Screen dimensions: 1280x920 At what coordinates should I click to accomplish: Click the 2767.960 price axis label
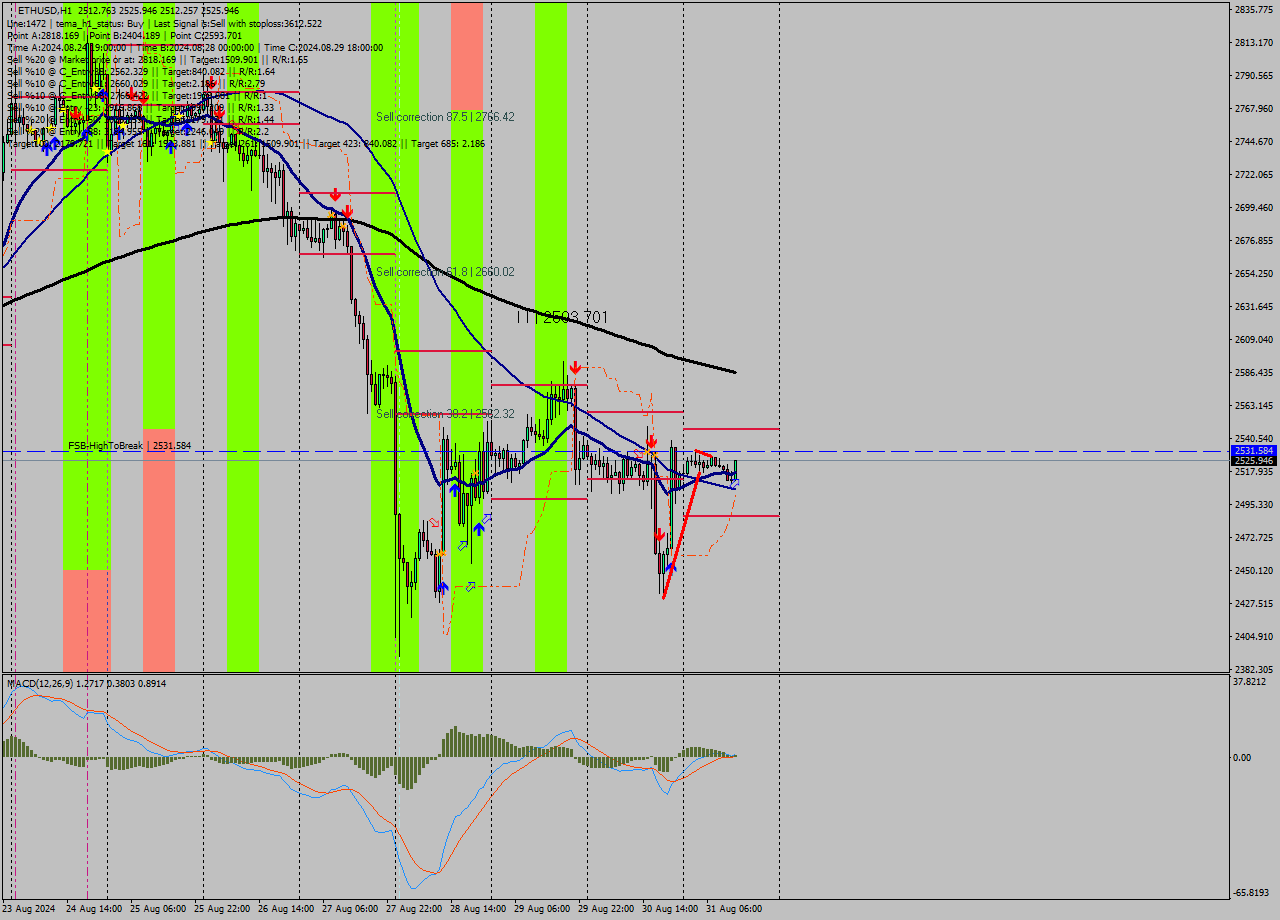click(x=1254, y=108)
